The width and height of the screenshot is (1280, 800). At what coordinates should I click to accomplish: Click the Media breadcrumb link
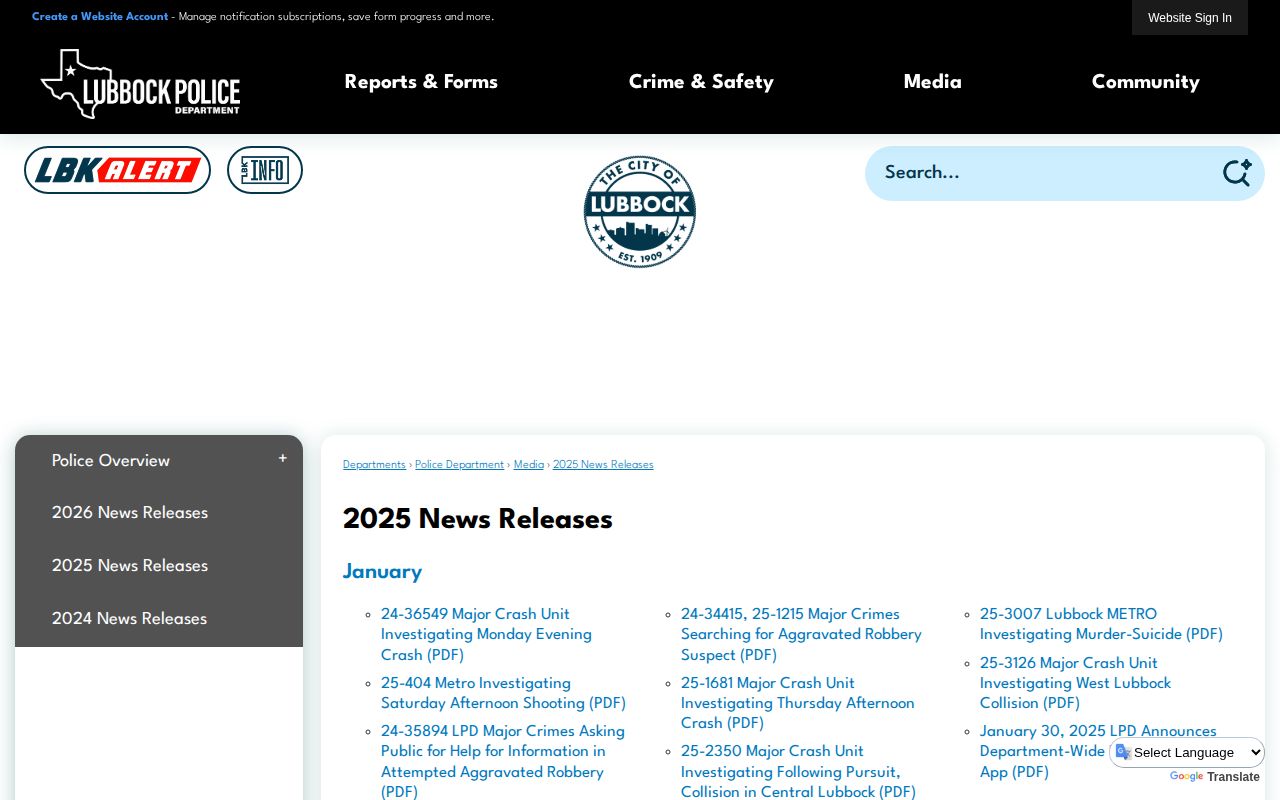click(529, 465)
